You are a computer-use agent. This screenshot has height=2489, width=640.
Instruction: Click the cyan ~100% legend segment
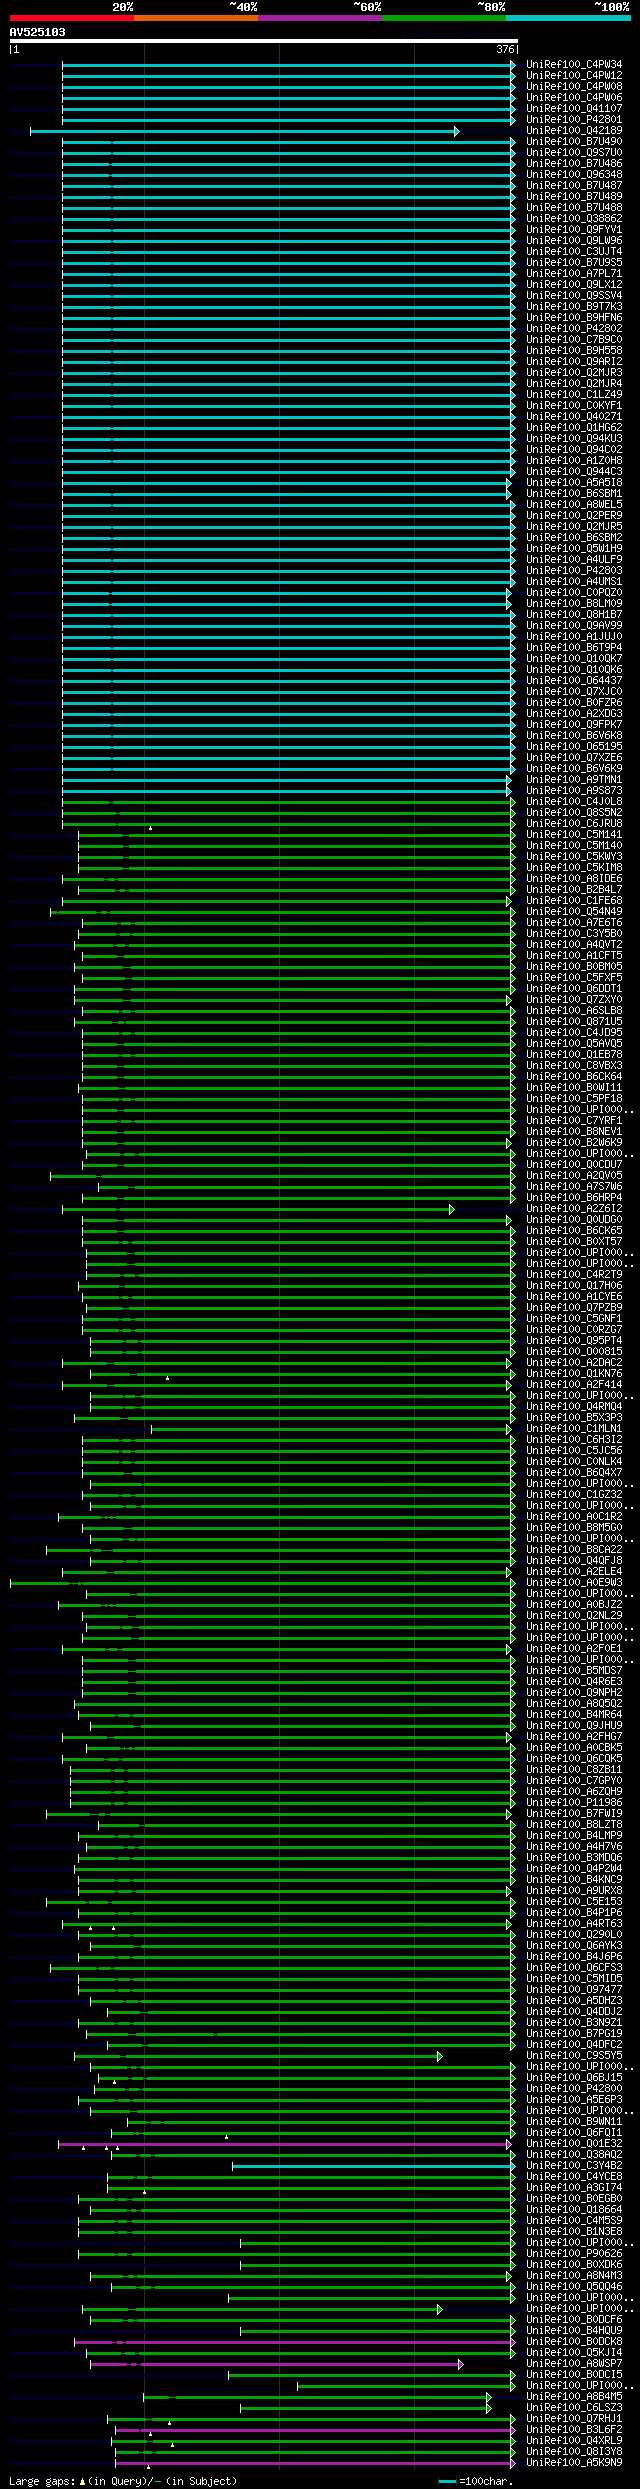tap(568, 18)
